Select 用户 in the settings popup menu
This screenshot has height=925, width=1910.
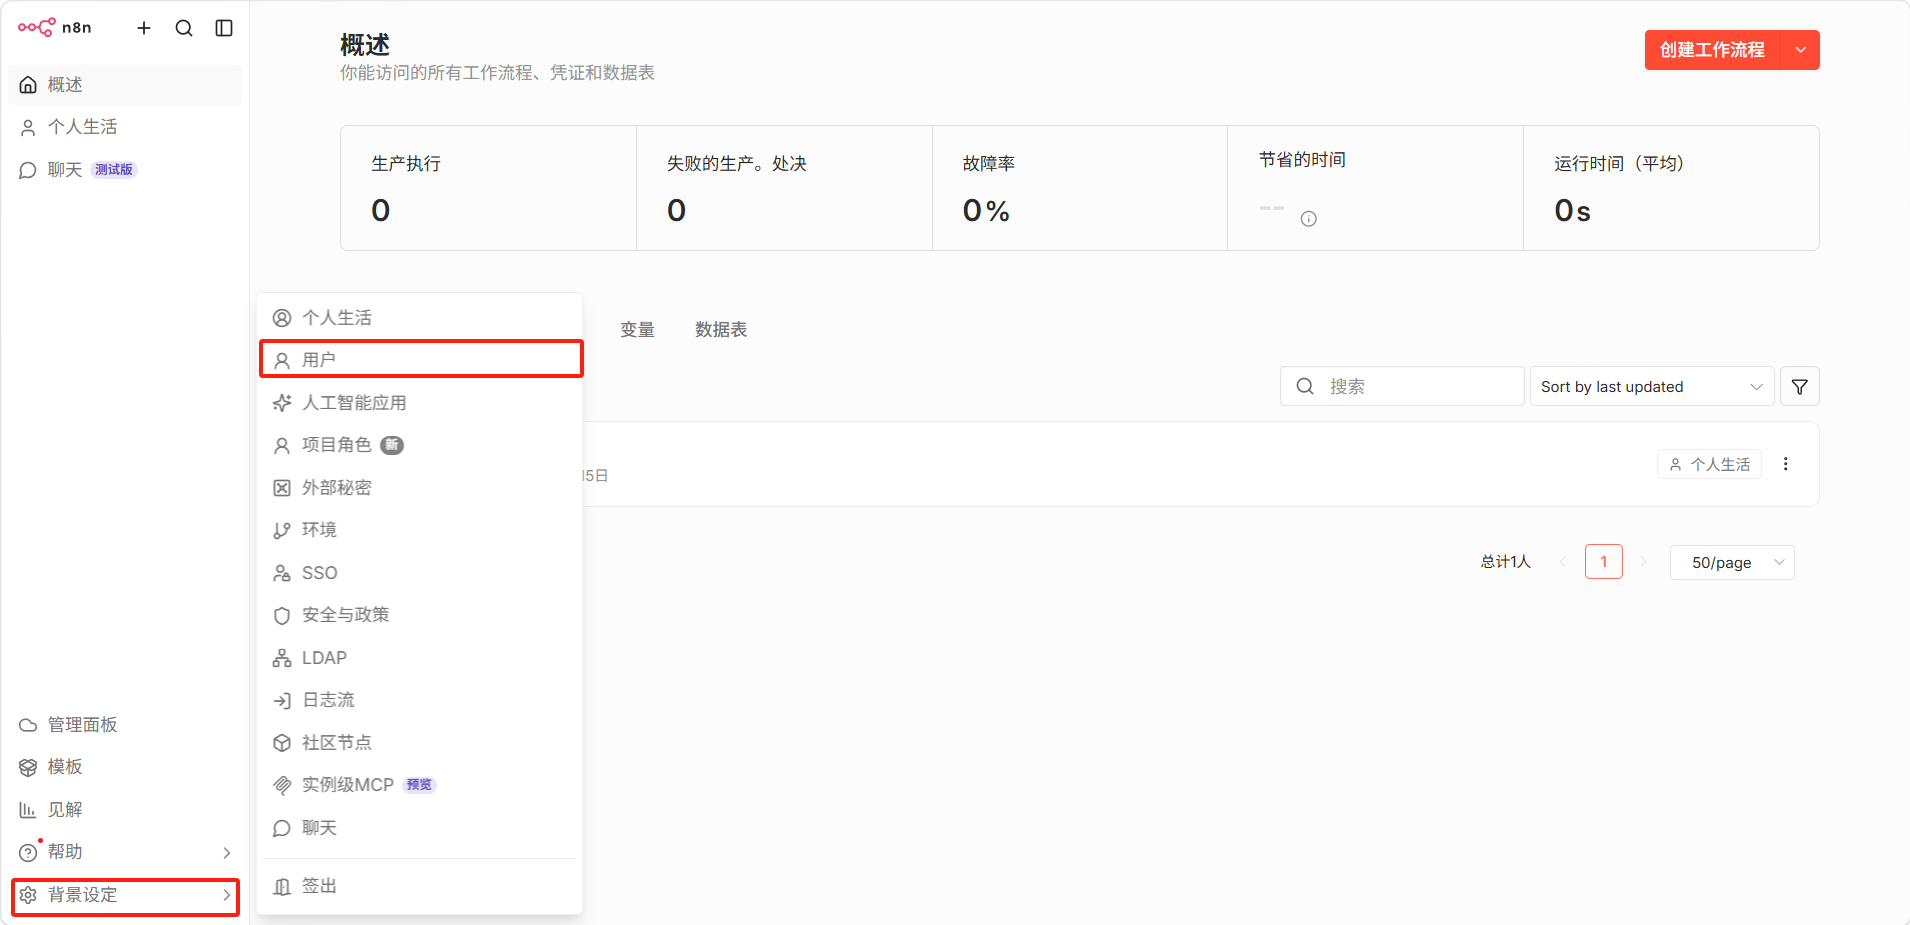click(x=420, y=360)
